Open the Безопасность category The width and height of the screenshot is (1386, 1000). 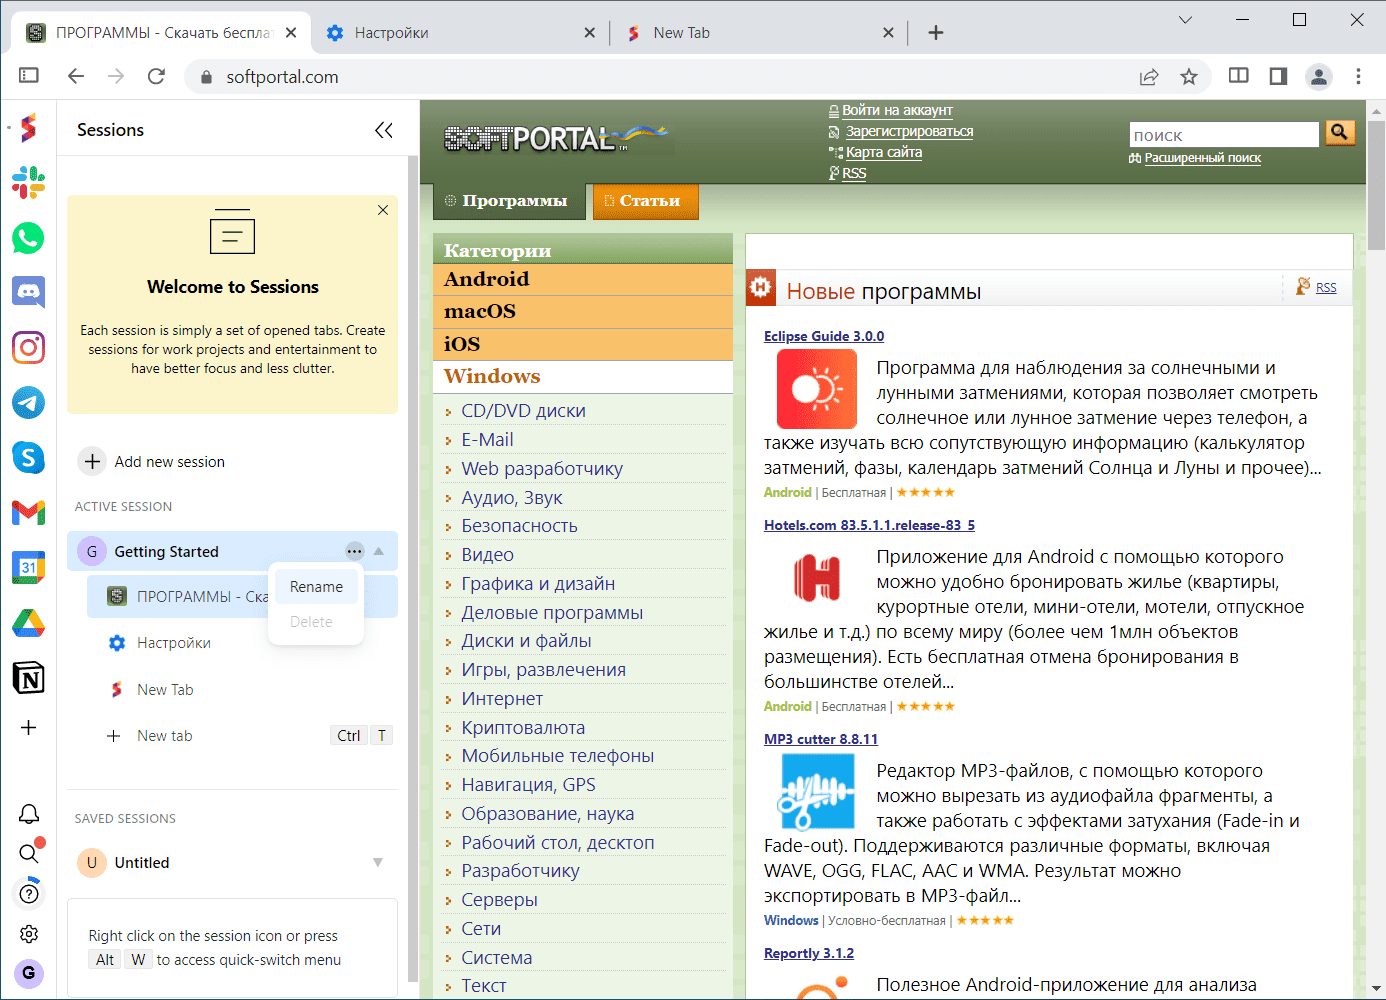click(x=519, y=526)
